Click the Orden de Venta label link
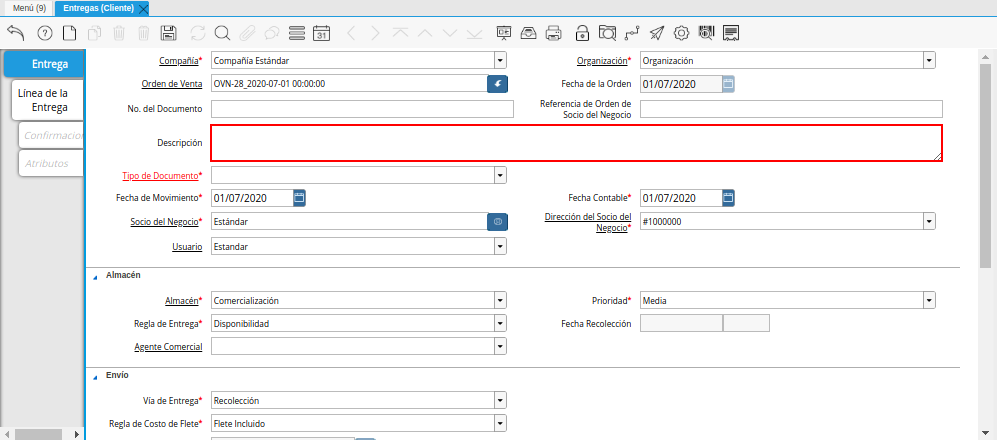This screenshot has width=997, height=440. click(173, 84)
